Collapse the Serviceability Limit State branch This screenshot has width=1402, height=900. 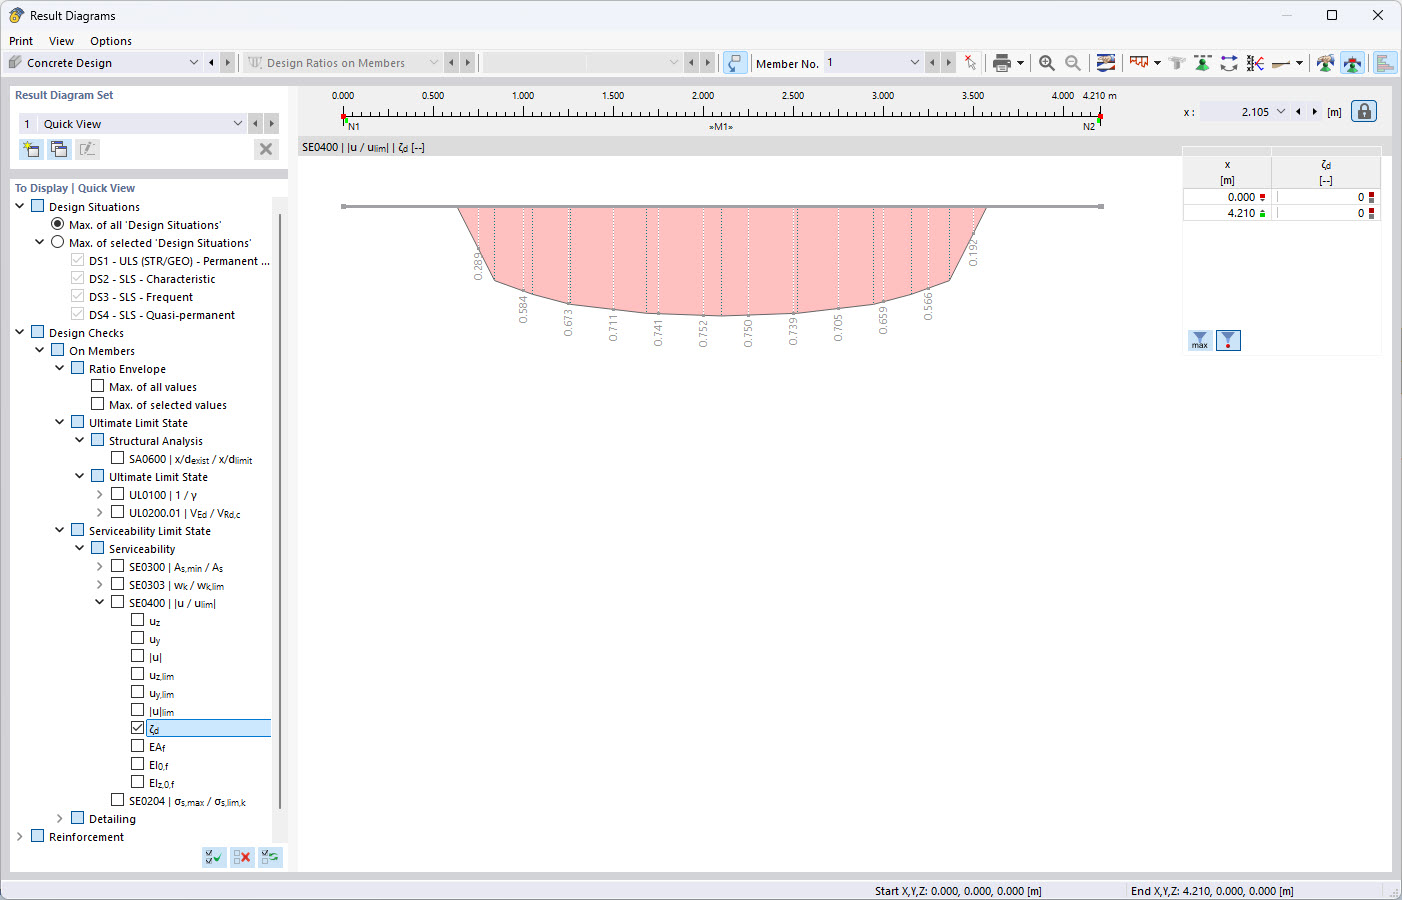click(x=59, y=530)
